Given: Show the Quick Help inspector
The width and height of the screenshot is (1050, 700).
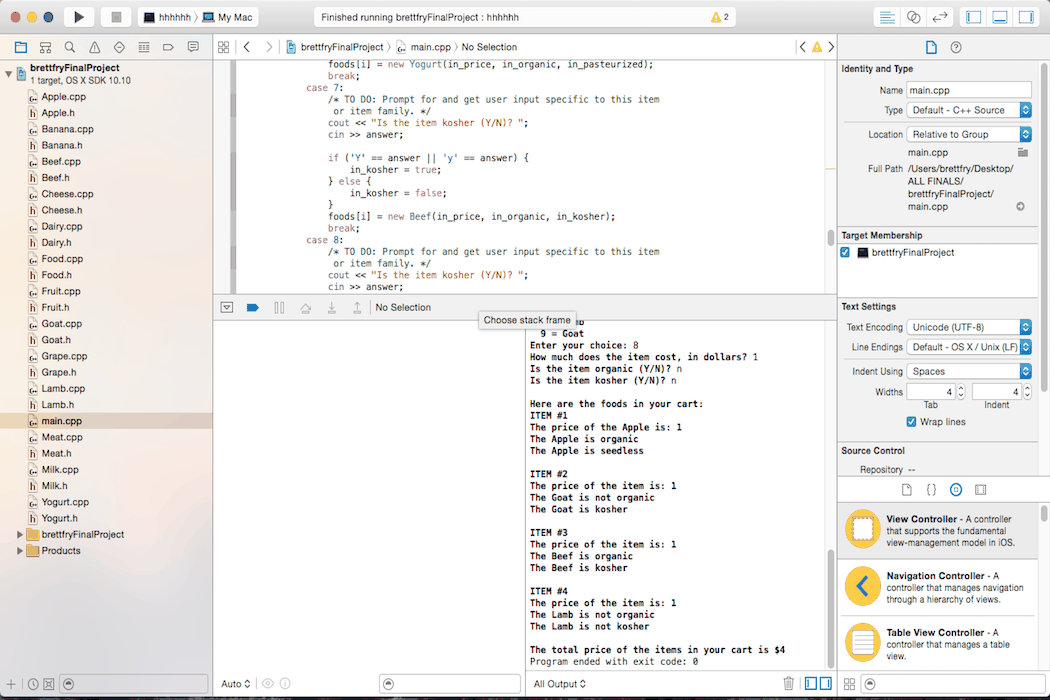Looking at the screenshot, I should [956, 47].
